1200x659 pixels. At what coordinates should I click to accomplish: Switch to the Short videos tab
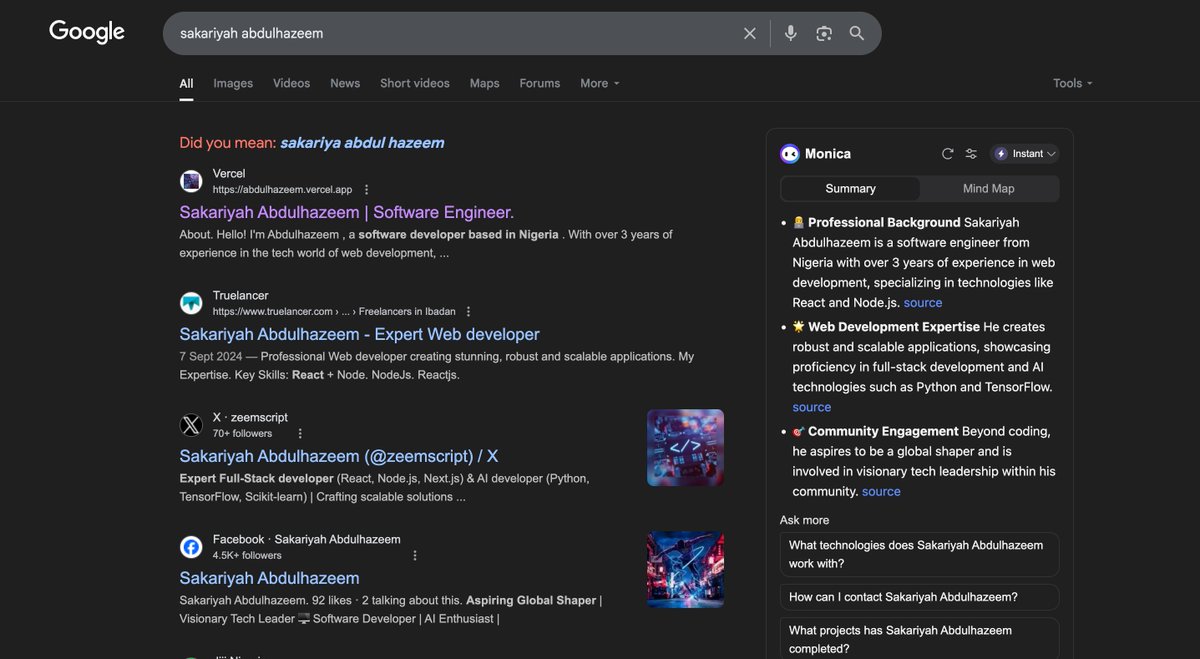415,83
